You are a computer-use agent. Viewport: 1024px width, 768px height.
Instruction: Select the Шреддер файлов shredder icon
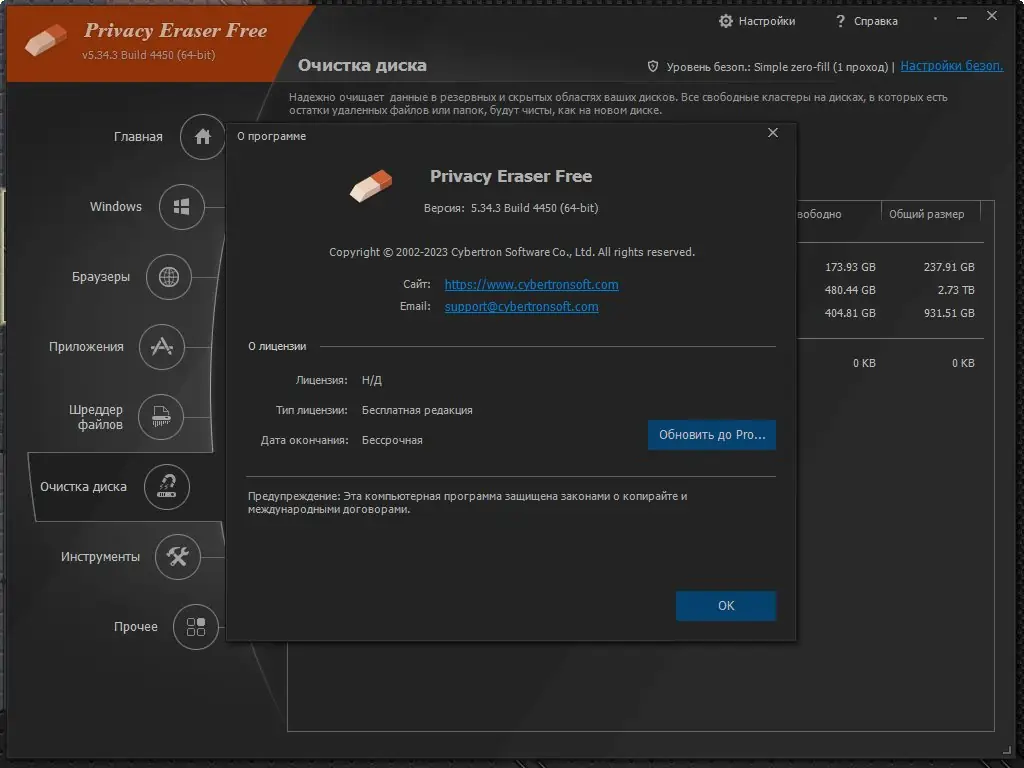coord(161,417)
